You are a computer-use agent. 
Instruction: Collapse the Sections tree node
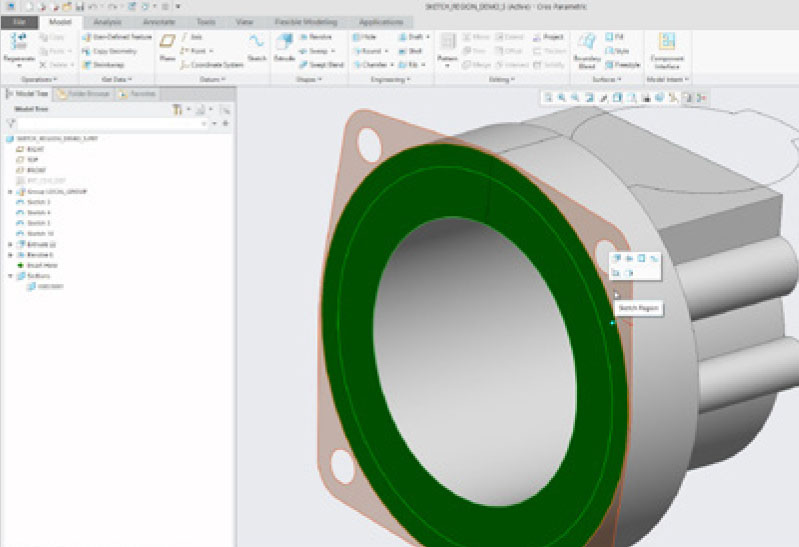click(10, 276)
